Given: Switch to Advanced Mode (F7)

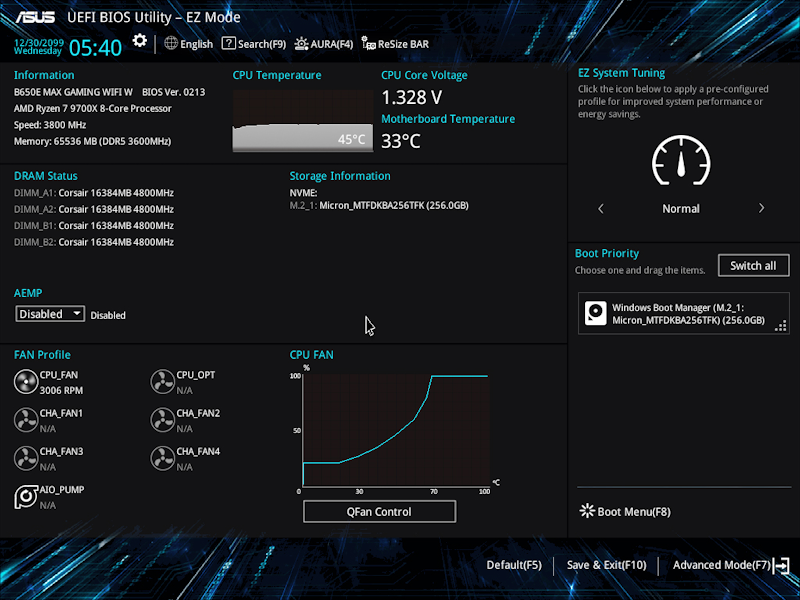Looking at the screenshot, I should point(722,565).
